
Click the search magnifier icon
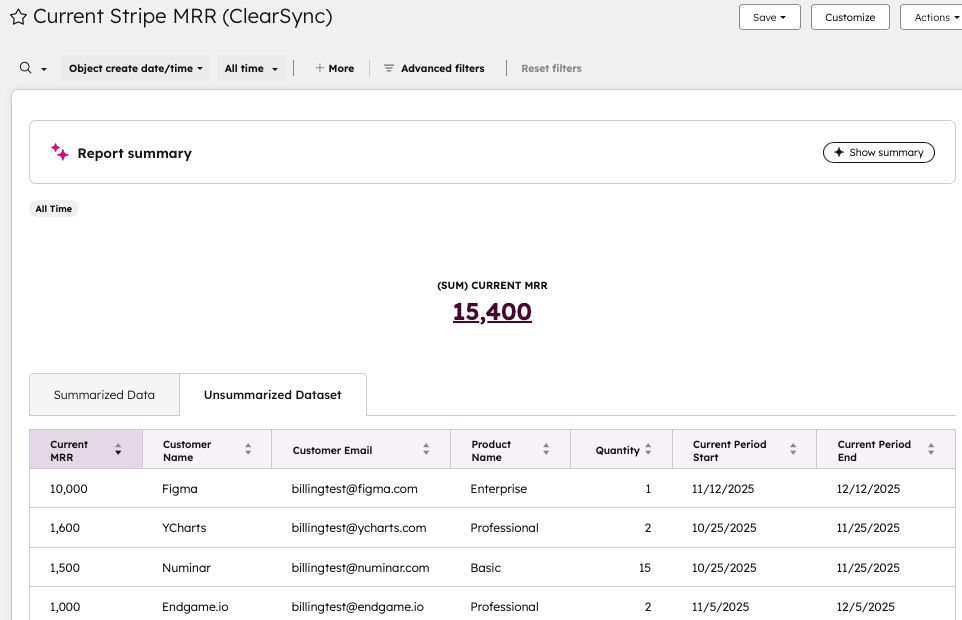click(26, 68)
